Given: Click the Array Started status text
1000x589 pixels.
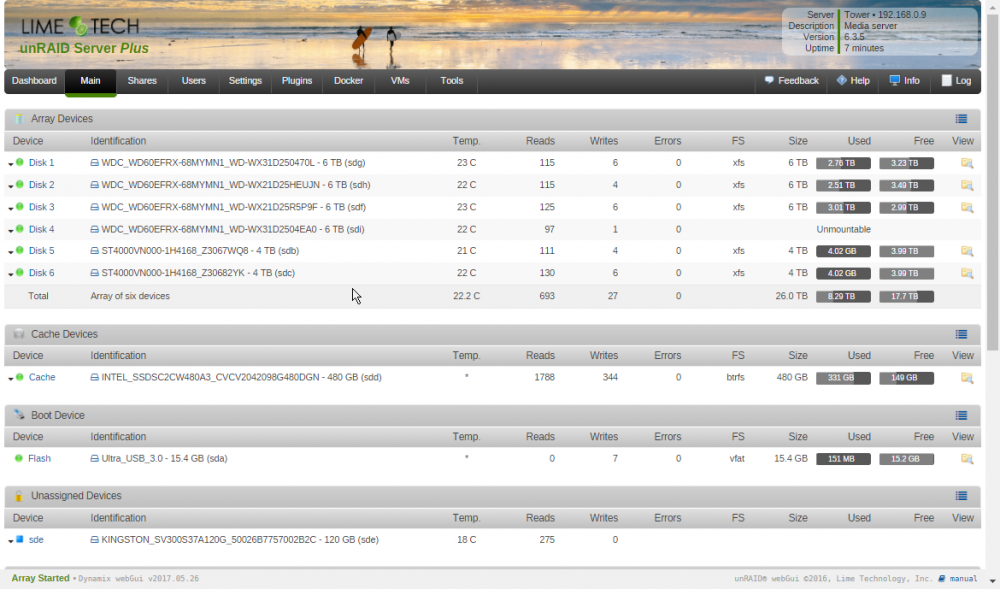Looking at the screenshot, I should (x=40, y=578).
